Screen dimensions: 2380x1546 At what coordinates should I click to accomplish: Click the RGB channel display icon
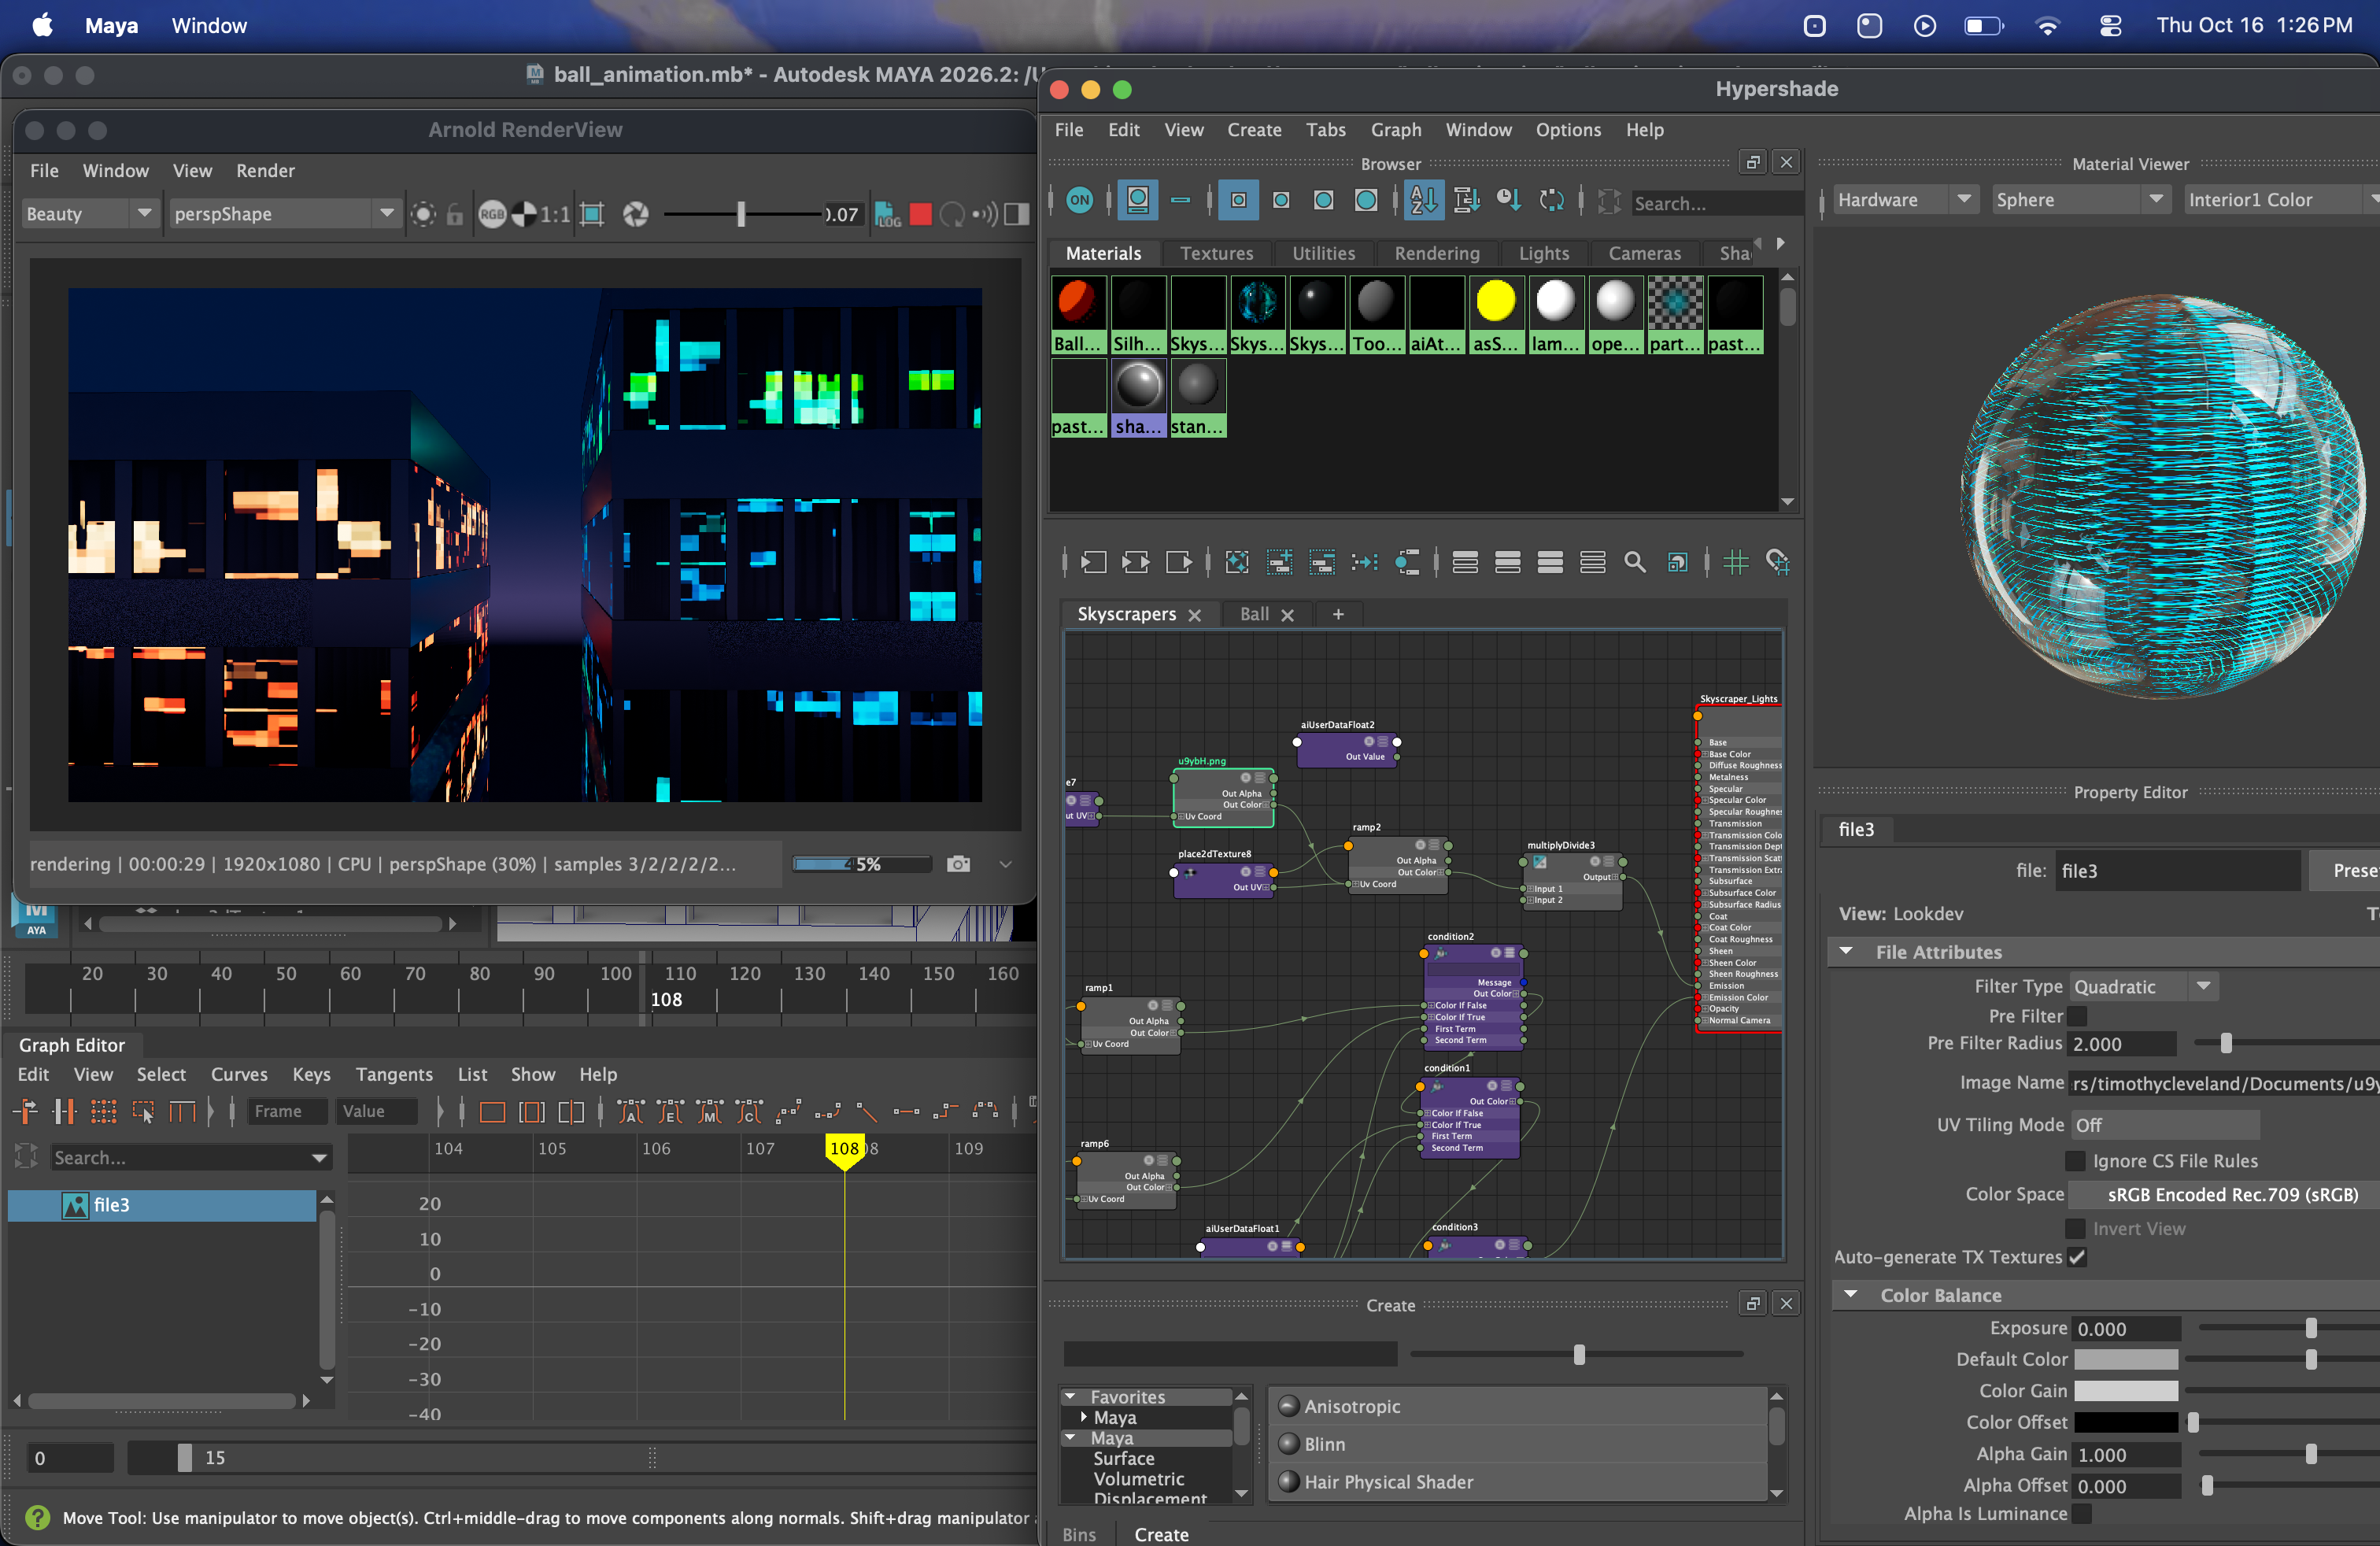pos(491,214)
